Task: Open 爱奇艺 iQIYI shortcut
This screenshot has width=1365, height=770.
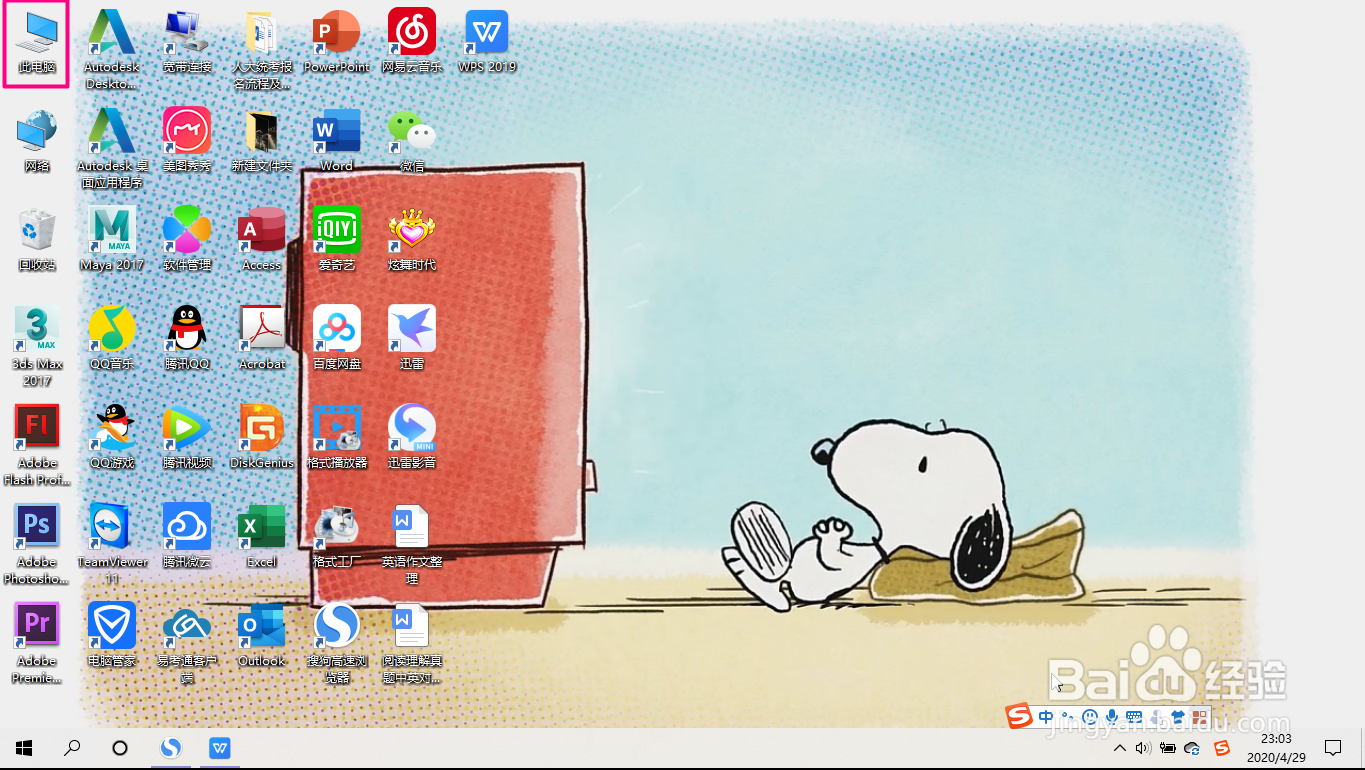Action: click(337, 240)
